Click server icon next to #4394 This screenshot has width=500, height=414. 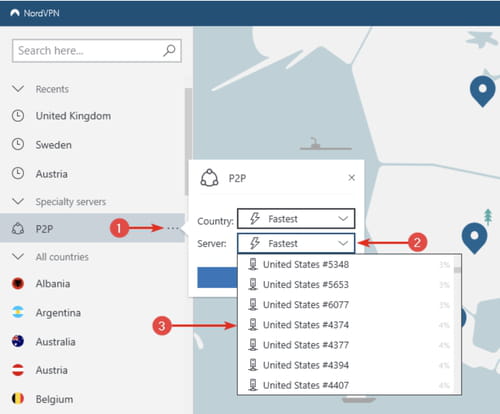pos(253,365)
